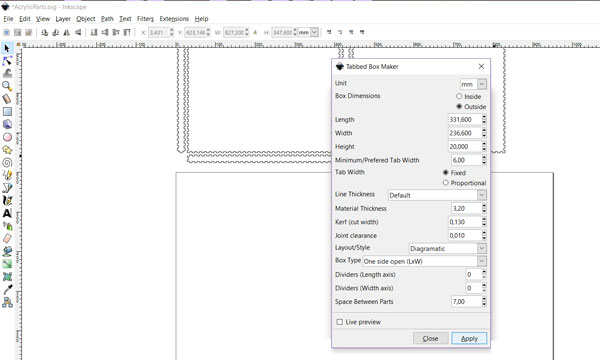This screenshot has width=600, height=360.
Task: Open the Edit menu
Action: (25, 19)
